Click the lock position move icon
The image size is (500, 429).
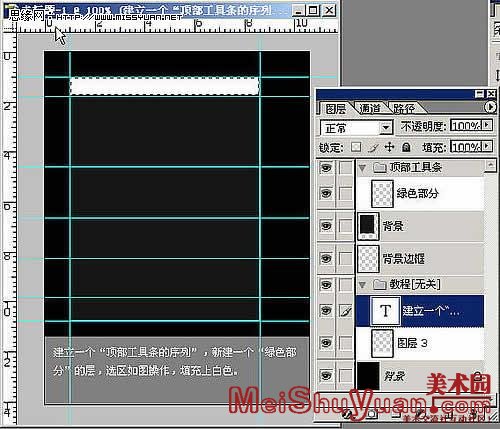(389, 147)
